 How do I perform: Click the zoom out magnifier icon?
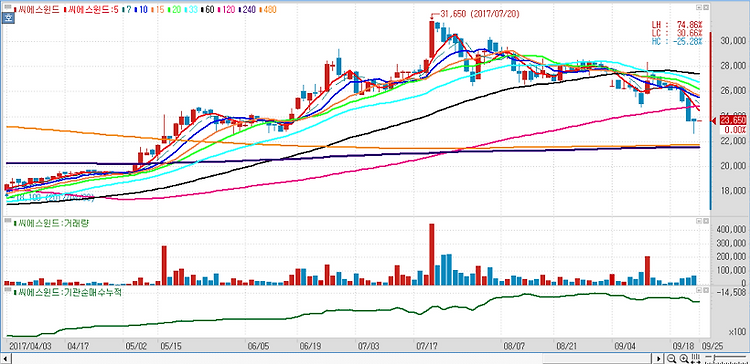[x=671, y=358]
